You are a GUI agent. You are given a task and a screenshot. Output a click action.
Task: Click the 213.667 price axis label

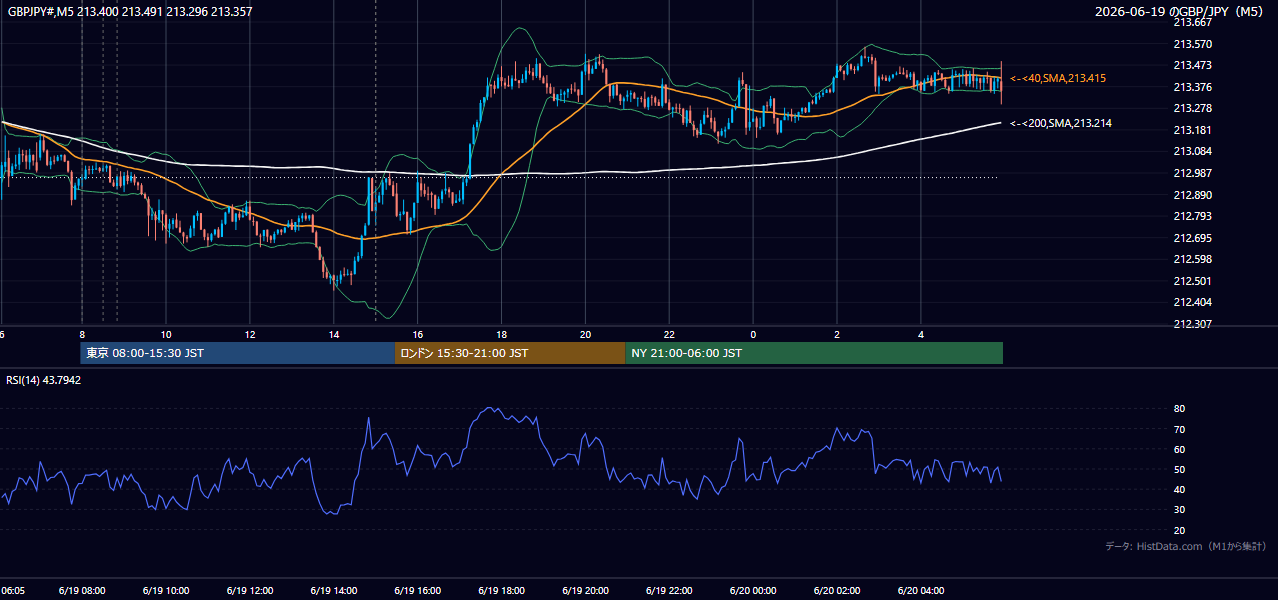click(1192, 22)
